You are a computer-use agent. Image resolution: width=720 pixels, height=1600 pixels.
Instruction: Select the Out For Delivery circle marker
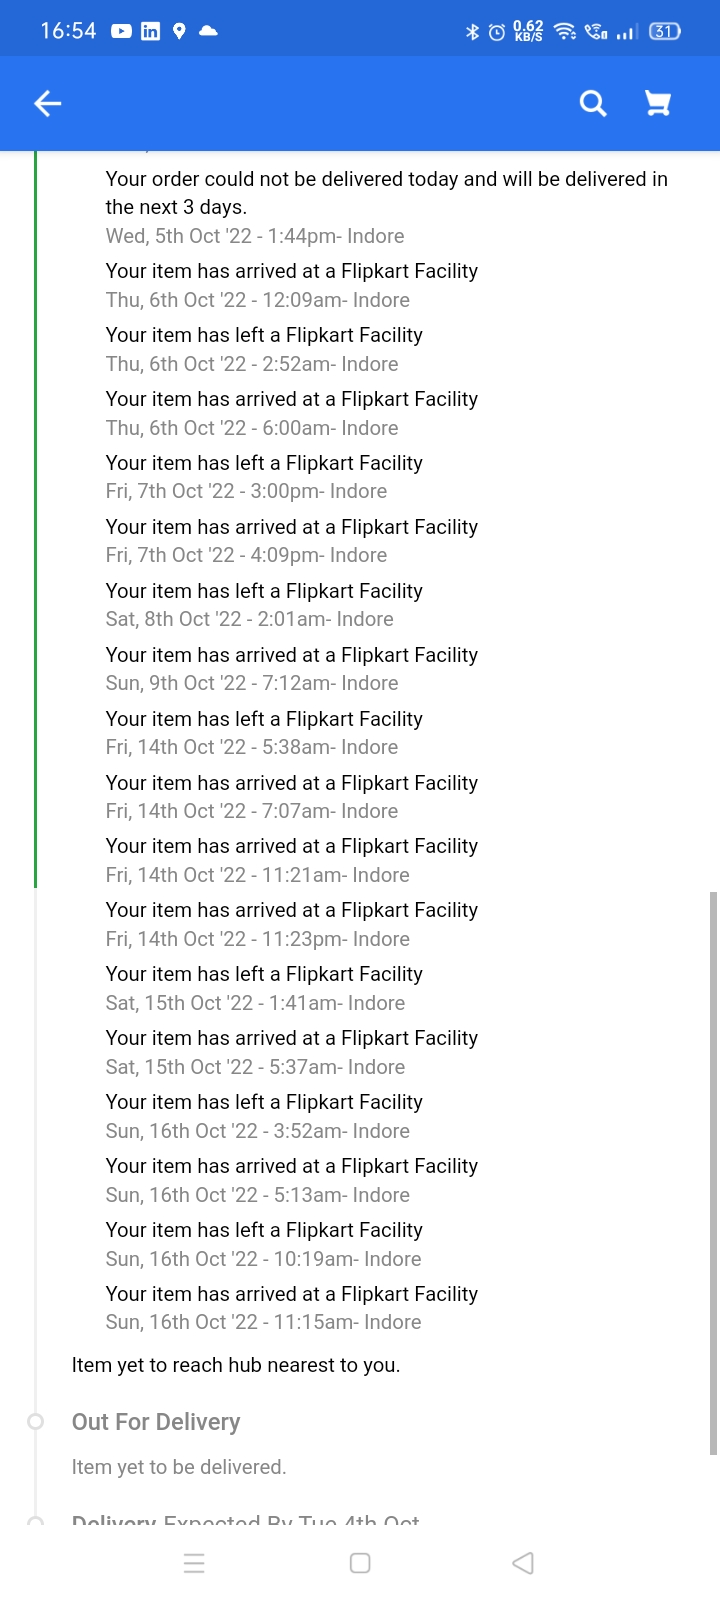pos(36,1421)
